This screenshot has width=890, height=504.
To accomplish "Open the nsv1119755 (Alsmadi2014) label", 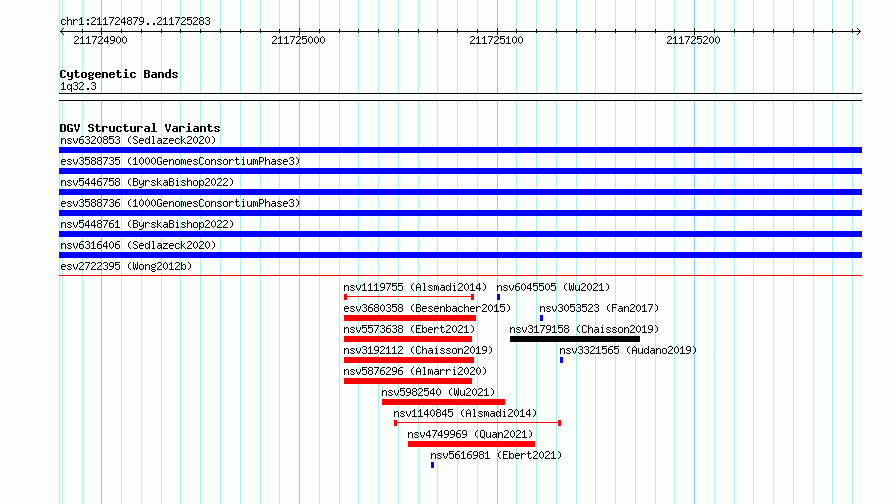I will click(x=415, y=287).
